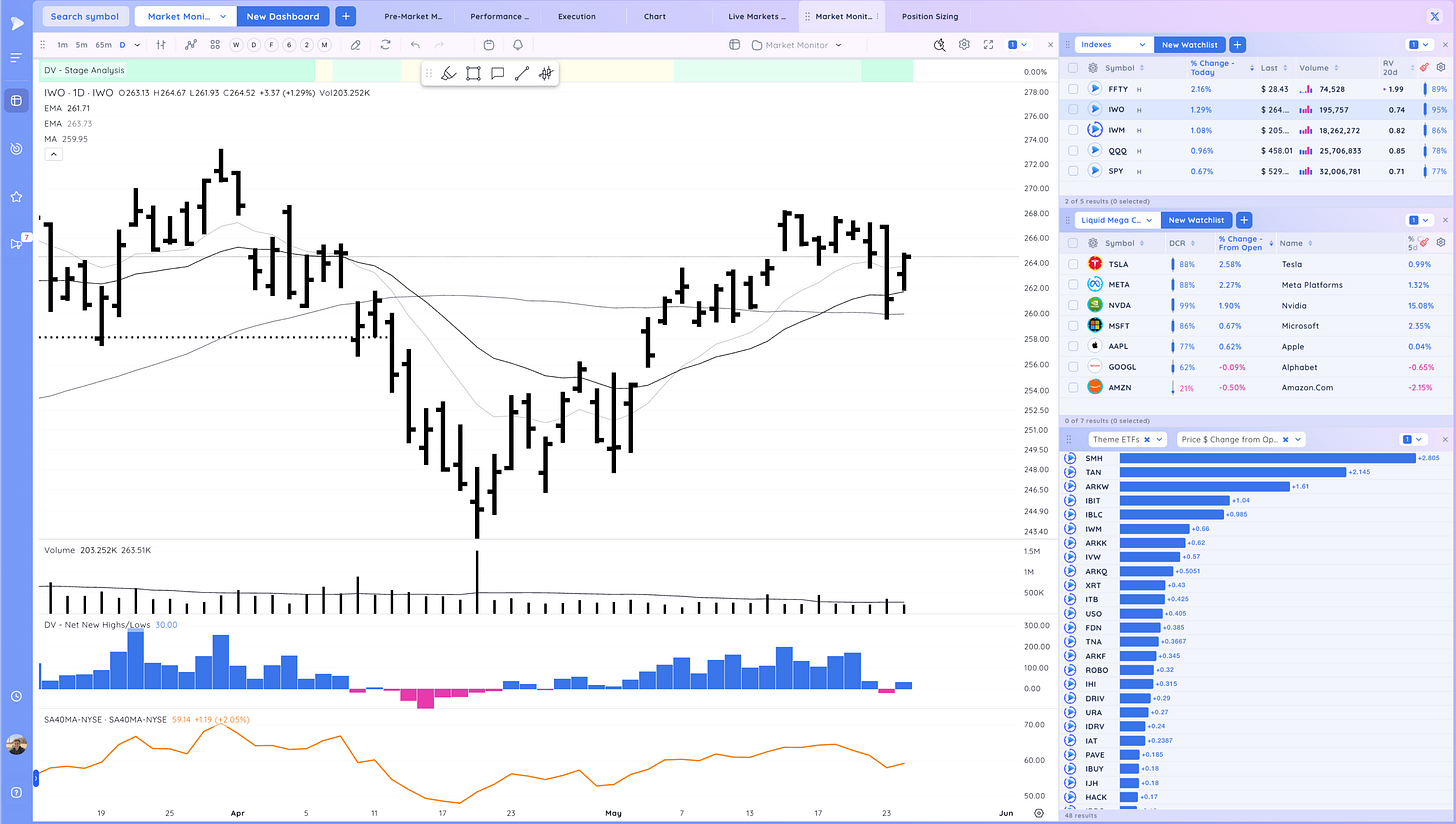Select the 65m timeframe
The width and height of the screenshot is (1456, 824).
[104, 45]
